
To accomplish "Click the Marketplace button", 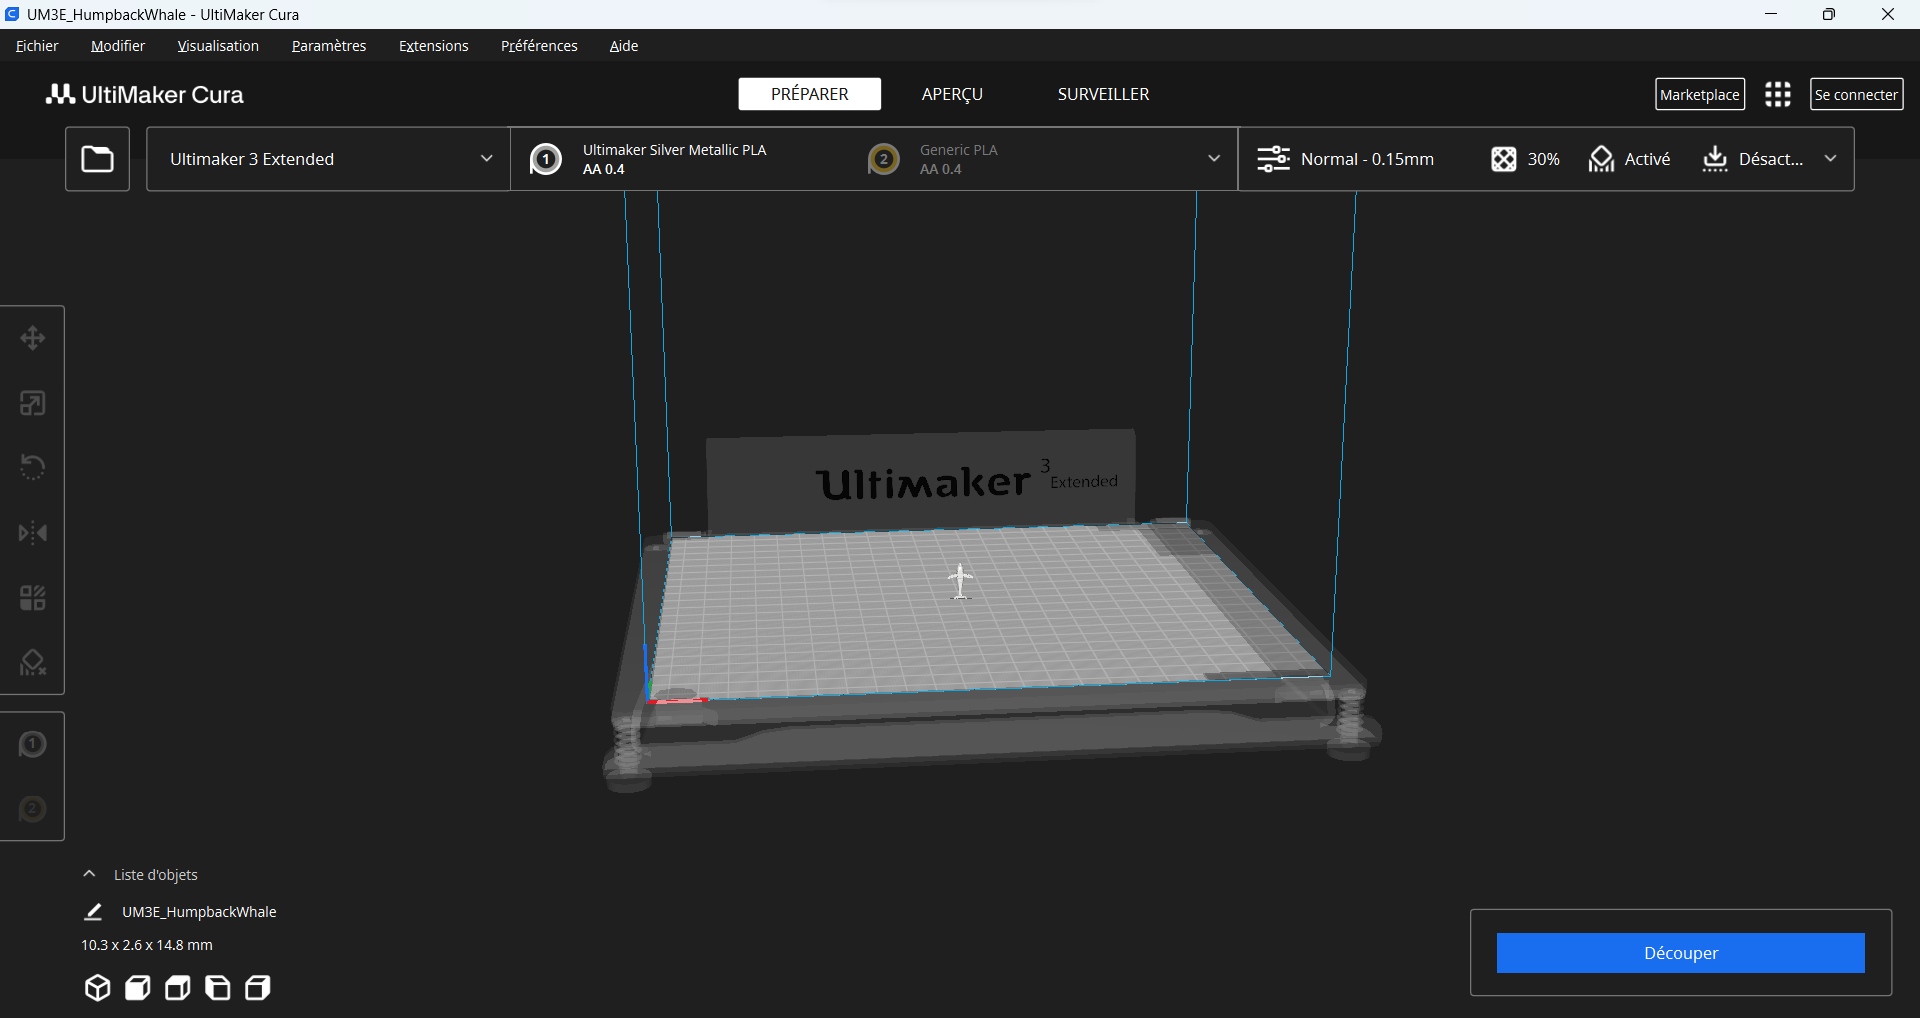I will pyautogui.click(x=1699, y=95).
